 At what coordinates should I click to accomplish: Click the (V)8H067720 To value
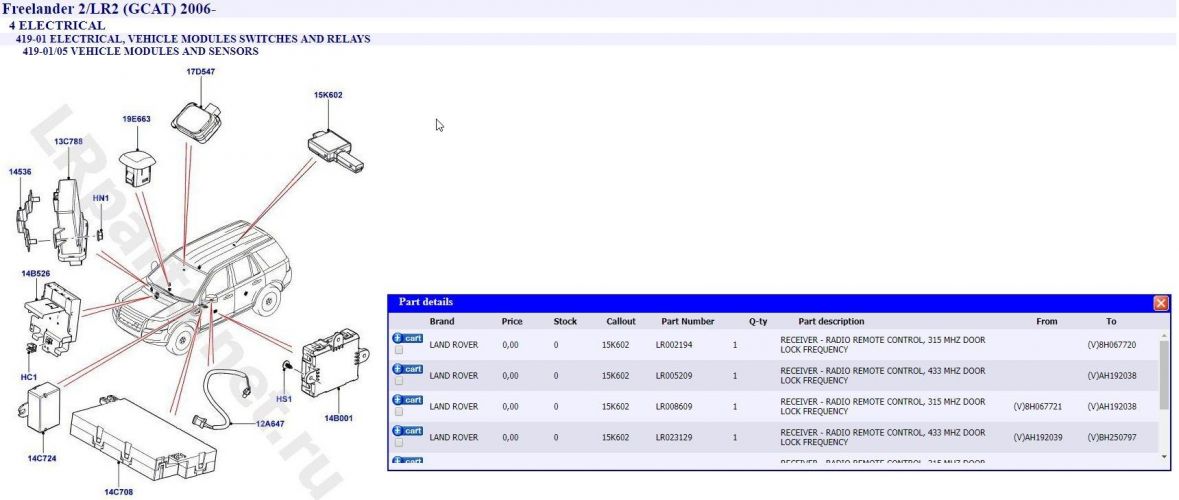[x=1112, y=345]
